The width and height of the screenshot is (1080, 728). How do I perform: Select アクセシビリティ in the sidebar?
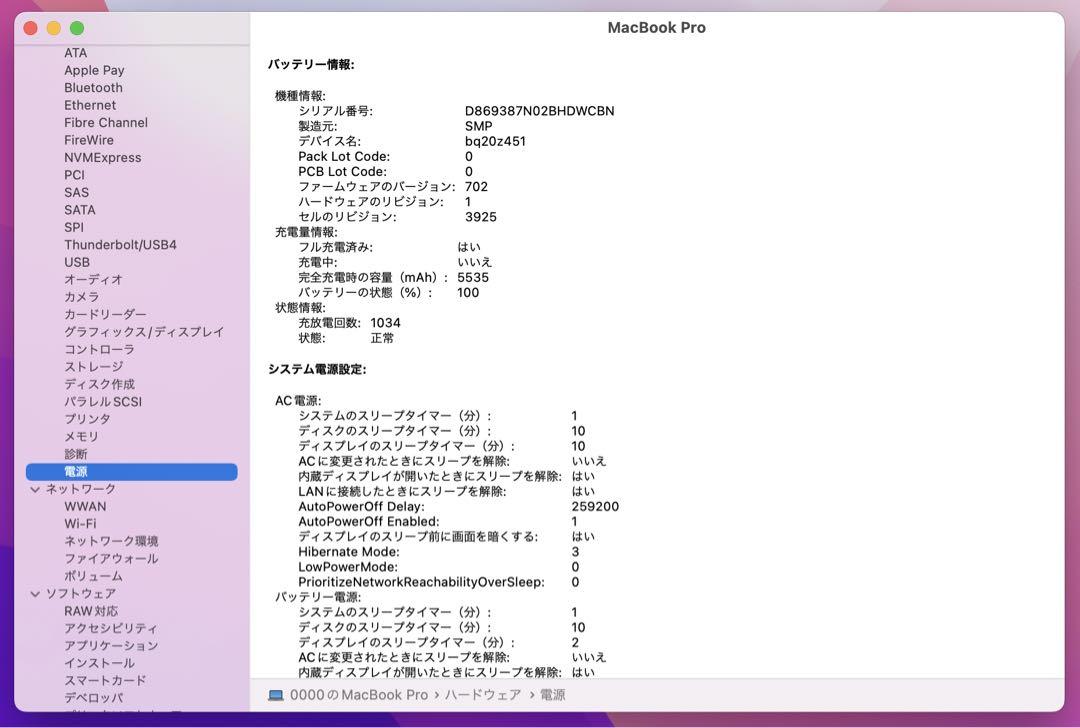111,629
